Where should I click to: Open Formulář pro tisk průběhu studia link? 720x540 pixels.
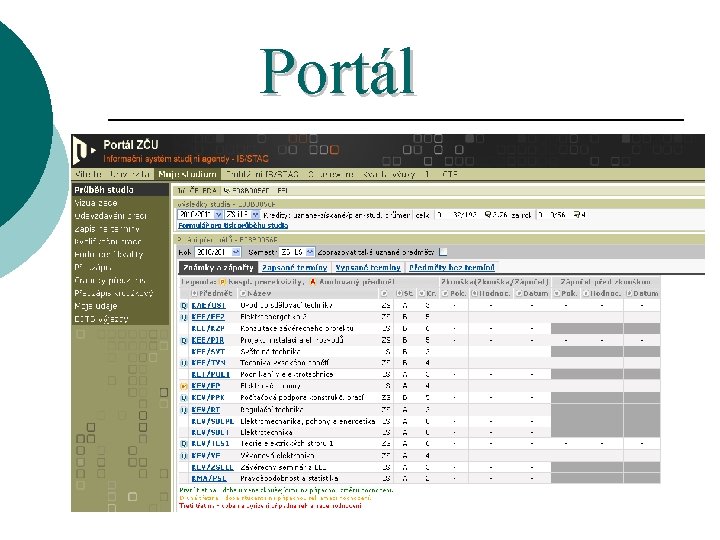click(233, 225)
